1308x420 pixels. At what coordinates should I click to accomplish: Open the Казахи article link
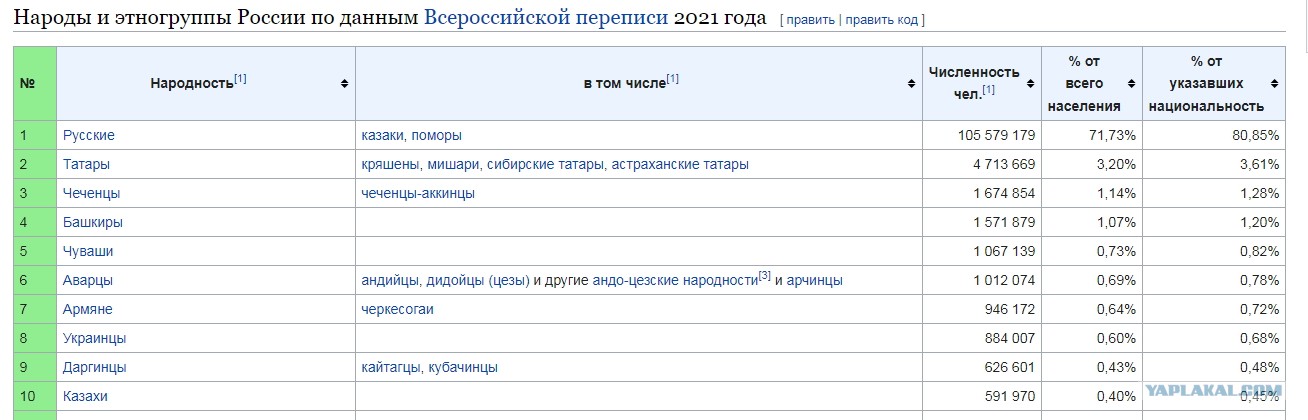coord(85,396)
